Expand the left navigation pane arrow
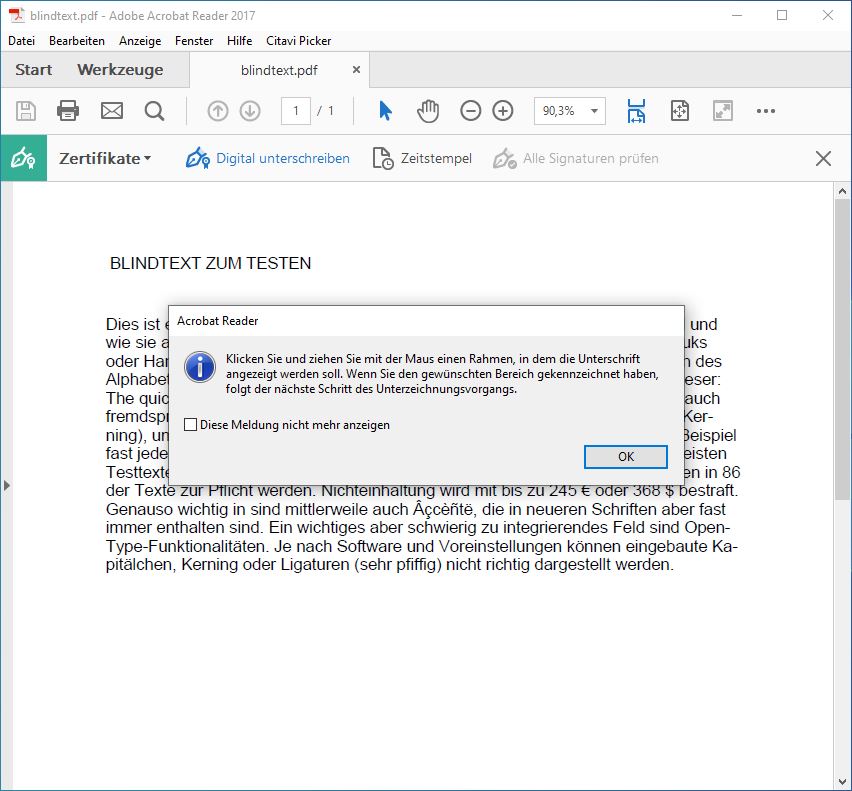The image size is (852, 791). tap(7, 485)
